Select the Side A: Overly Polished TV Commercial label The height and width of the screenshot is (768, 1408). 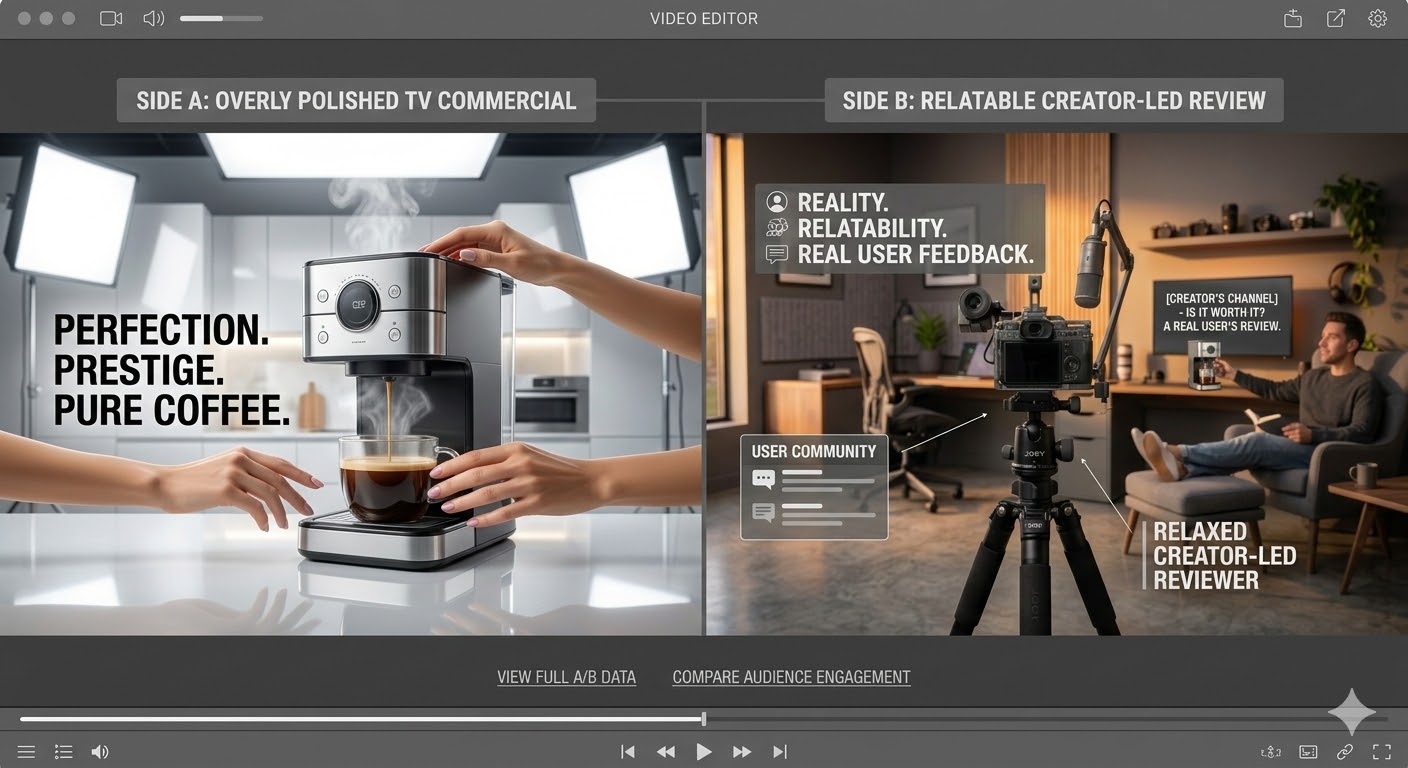(355, 100)
